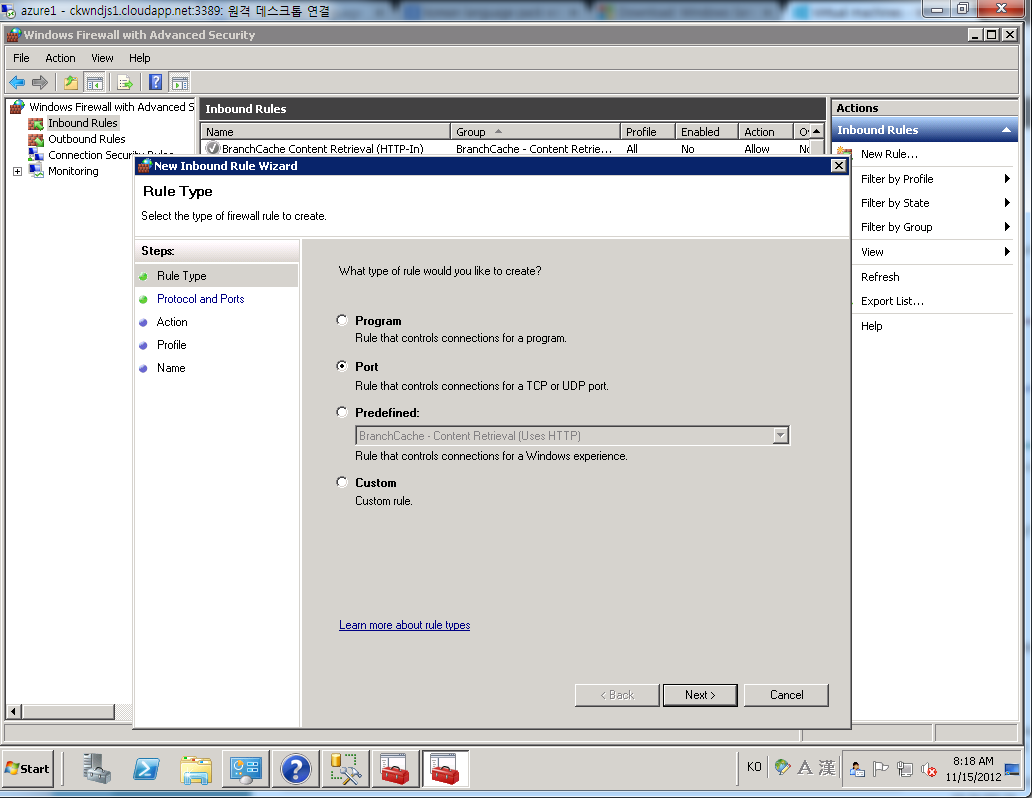Switch to first red toolbox taskbar window
Viewport: 1032px width, 798px height.
395,768
